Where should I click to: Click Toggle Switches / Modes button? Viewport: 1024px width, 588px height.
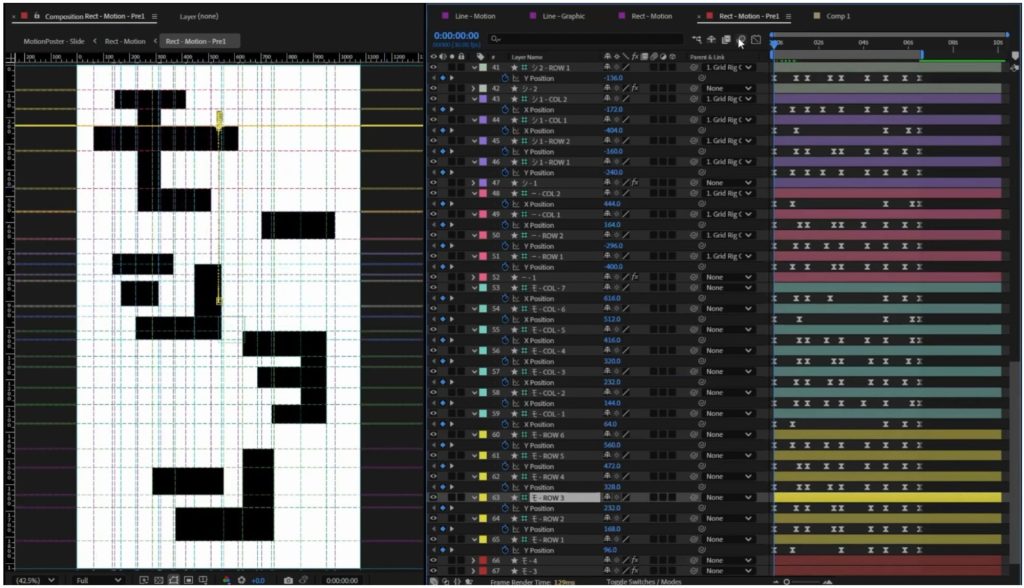(642, 581)
